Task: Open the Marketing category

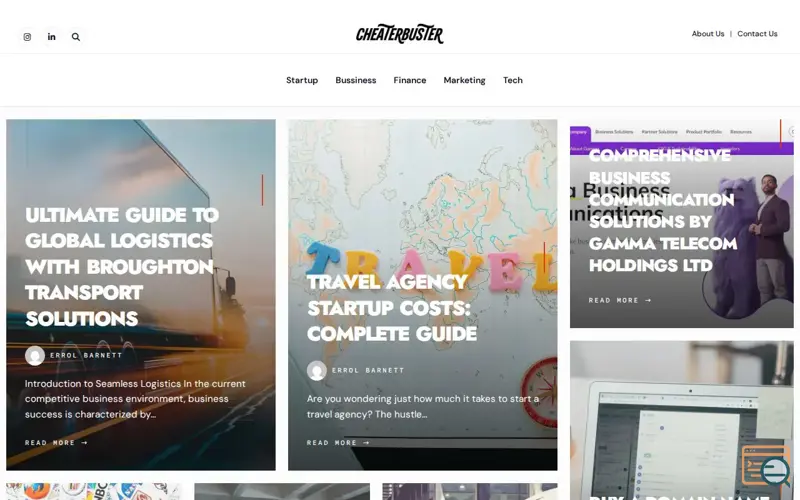Action: click(464, 80)
